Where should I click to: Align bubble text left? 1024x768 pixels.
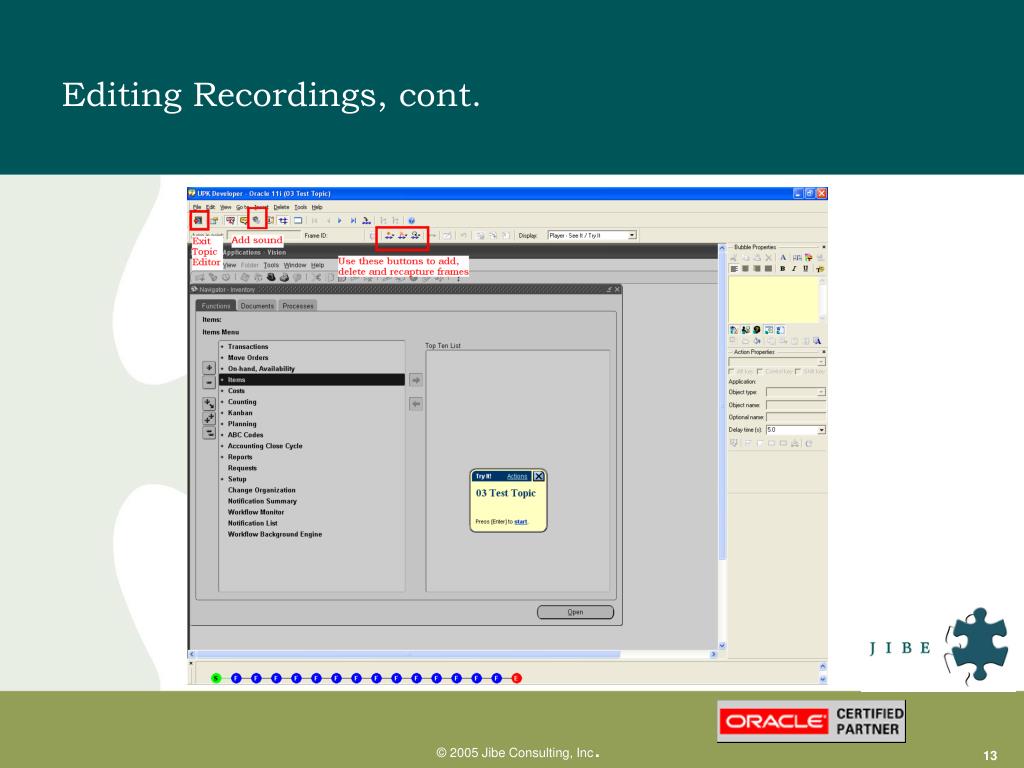click(x=734, y=268)
